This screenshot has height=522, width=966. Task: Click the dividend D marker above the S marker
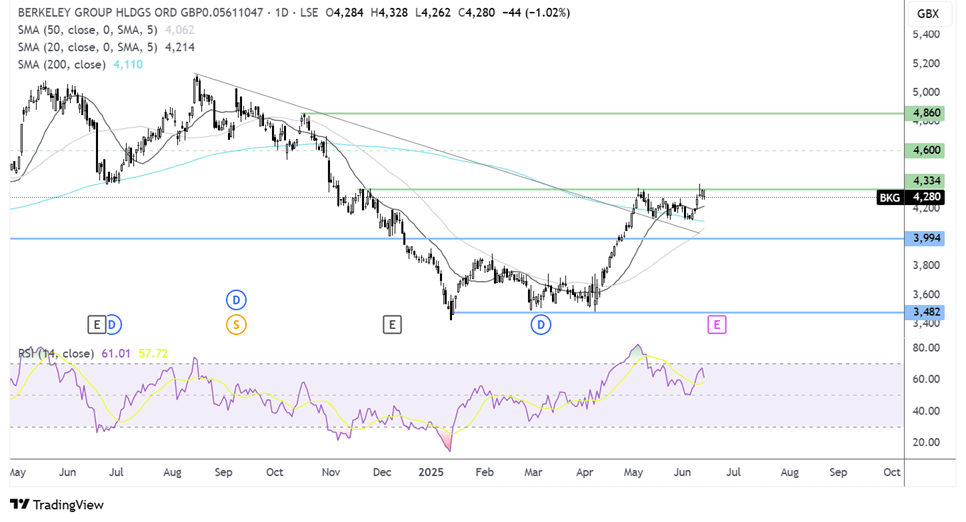click(236, 300)
